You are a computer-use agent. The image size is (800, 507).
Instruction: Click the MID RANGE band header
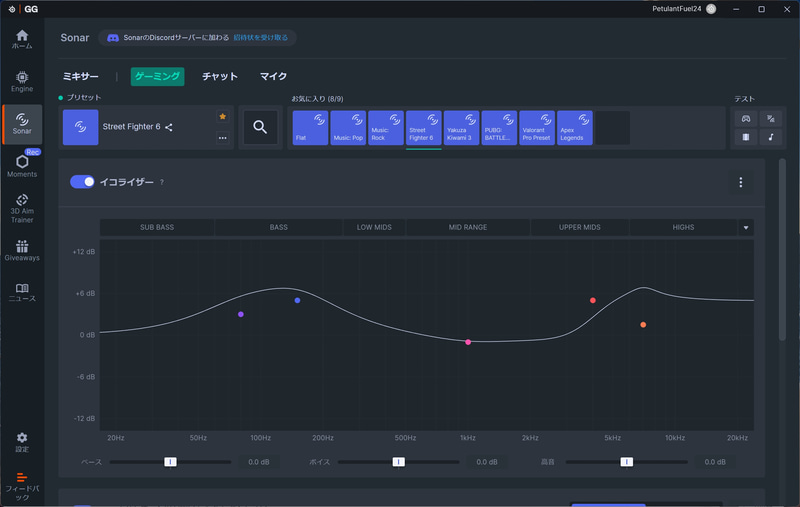[468, 227]
